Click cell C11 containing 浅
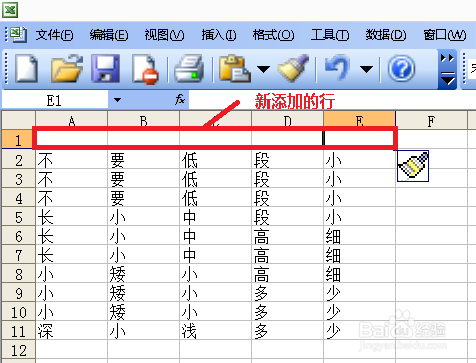 point(215,331)
